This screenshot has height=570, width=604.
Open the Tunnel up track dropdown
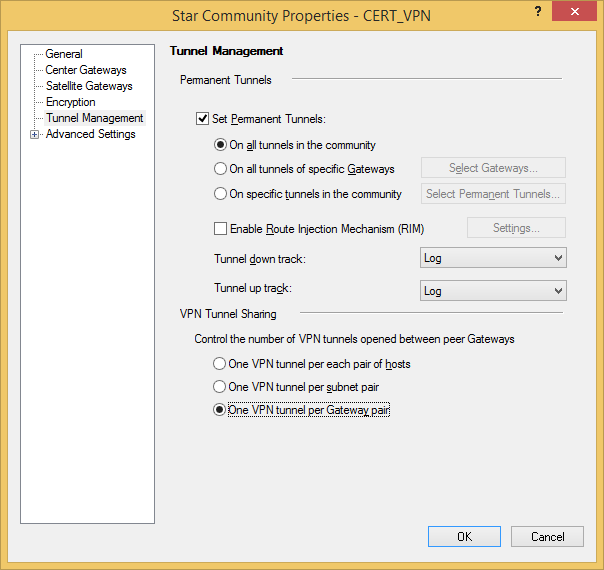click(493, 291)
